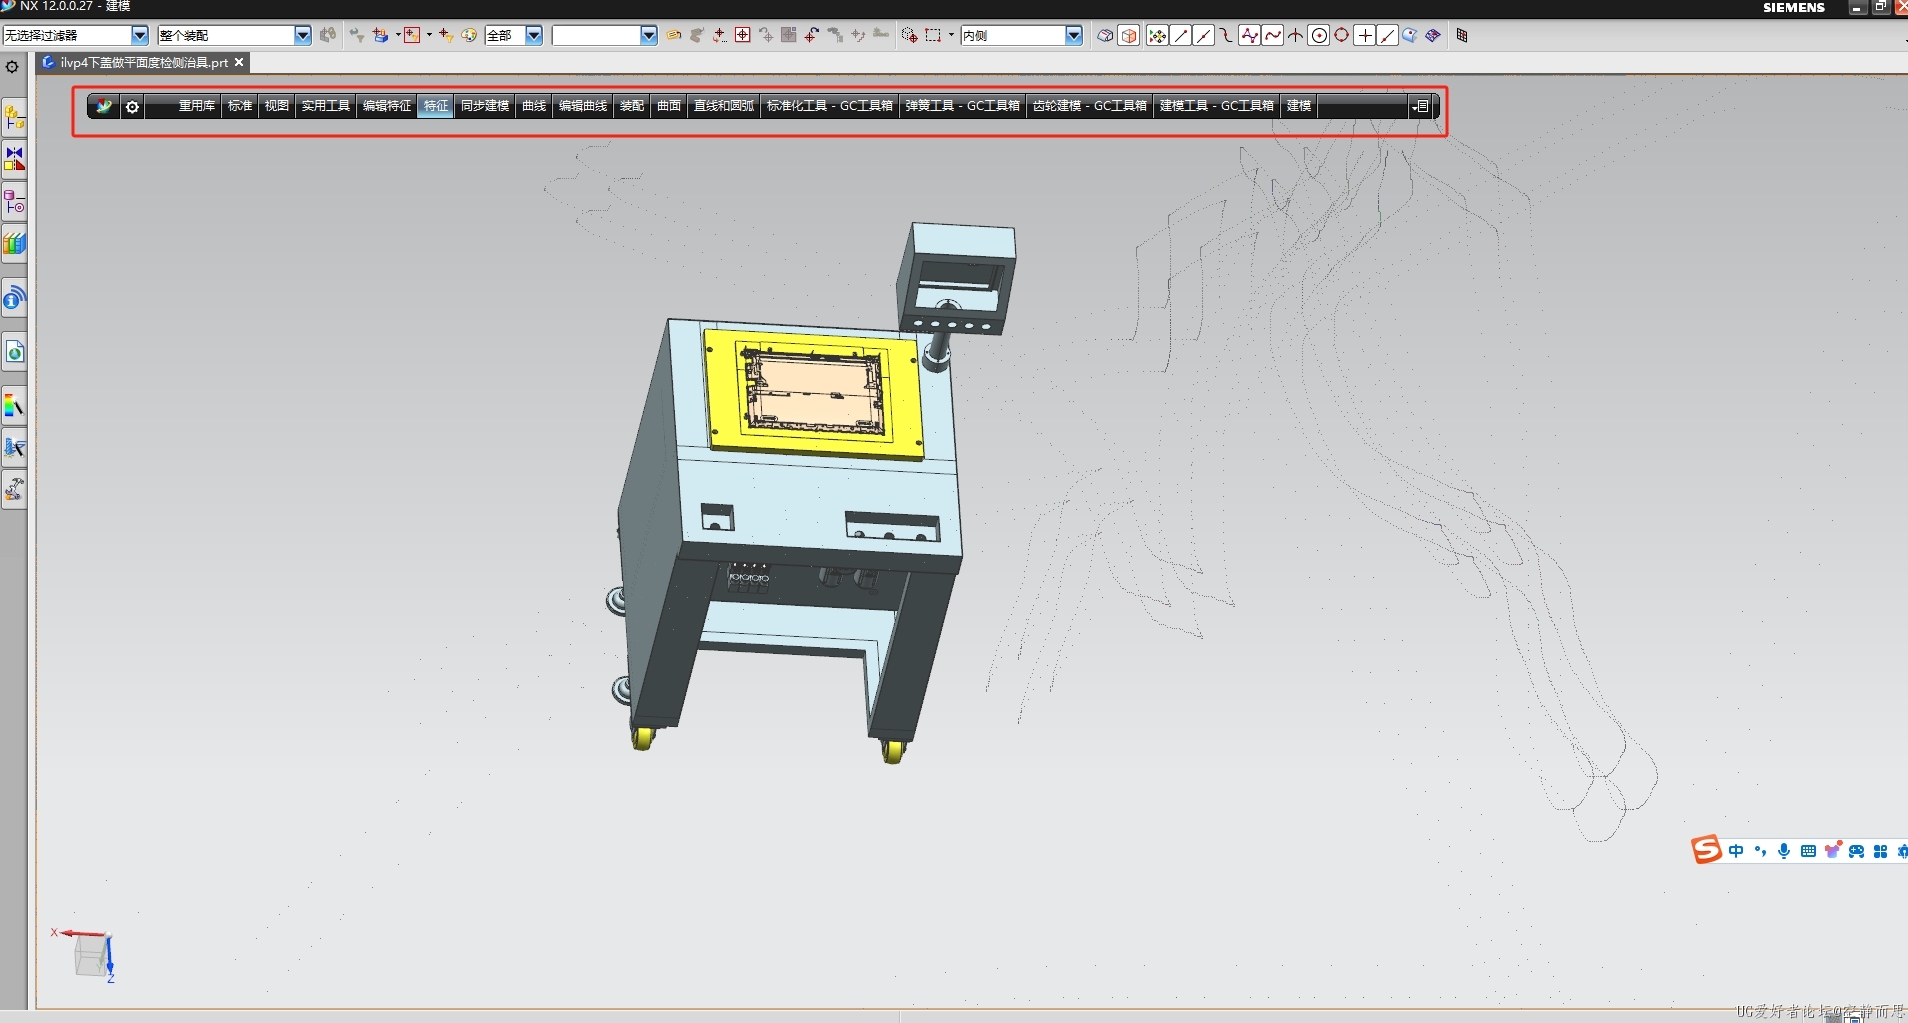Open the Web Browser sidebar tab
Viewport: 1908px width, 1023px height.
pos(14,352)
